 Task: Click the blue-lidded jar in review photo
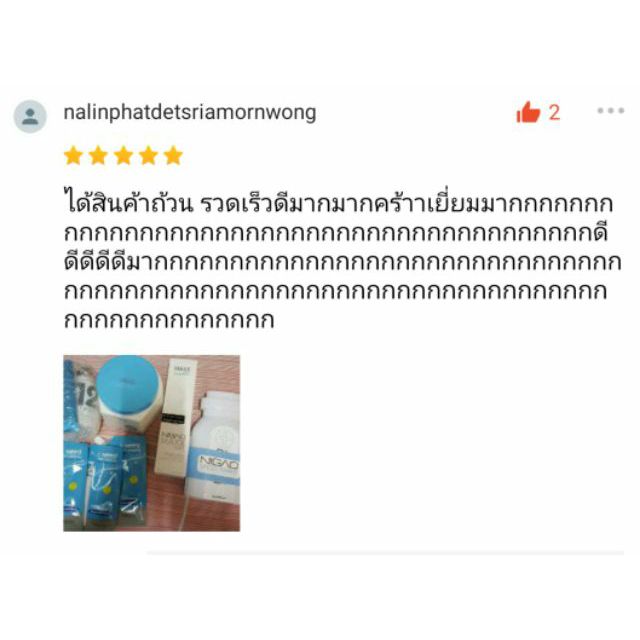pyautogui.click(x=129, y=394)
